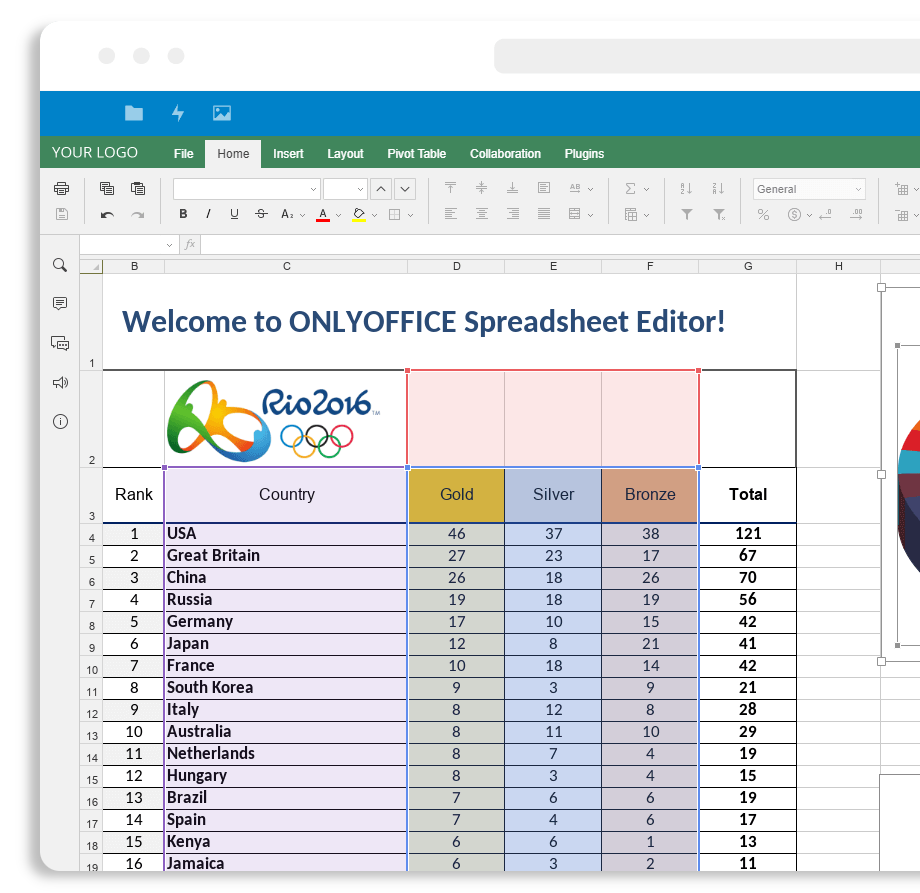920x893 pixels.
Task: Click the currency style icon
Action: tap(794, 215)
